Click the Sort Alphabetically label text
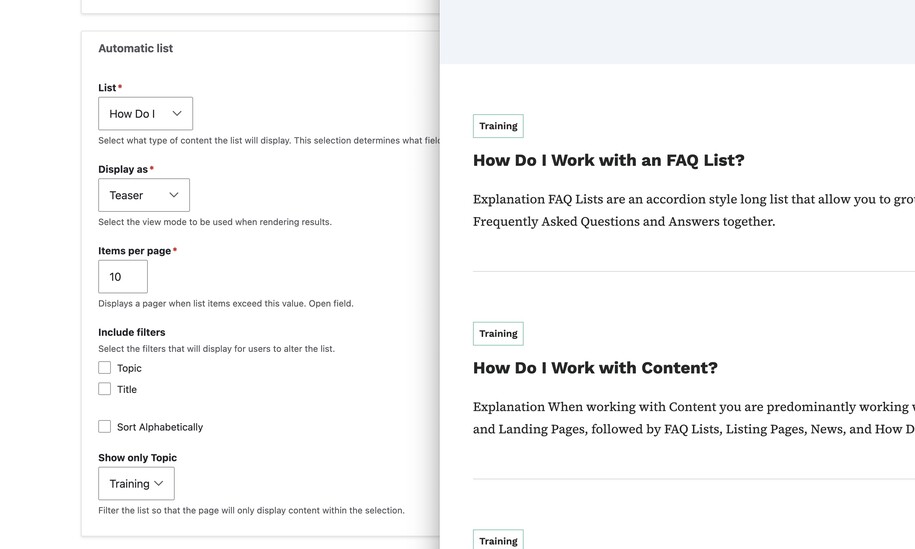The width and height of the screenshot is (915, 549). [160, 427]
